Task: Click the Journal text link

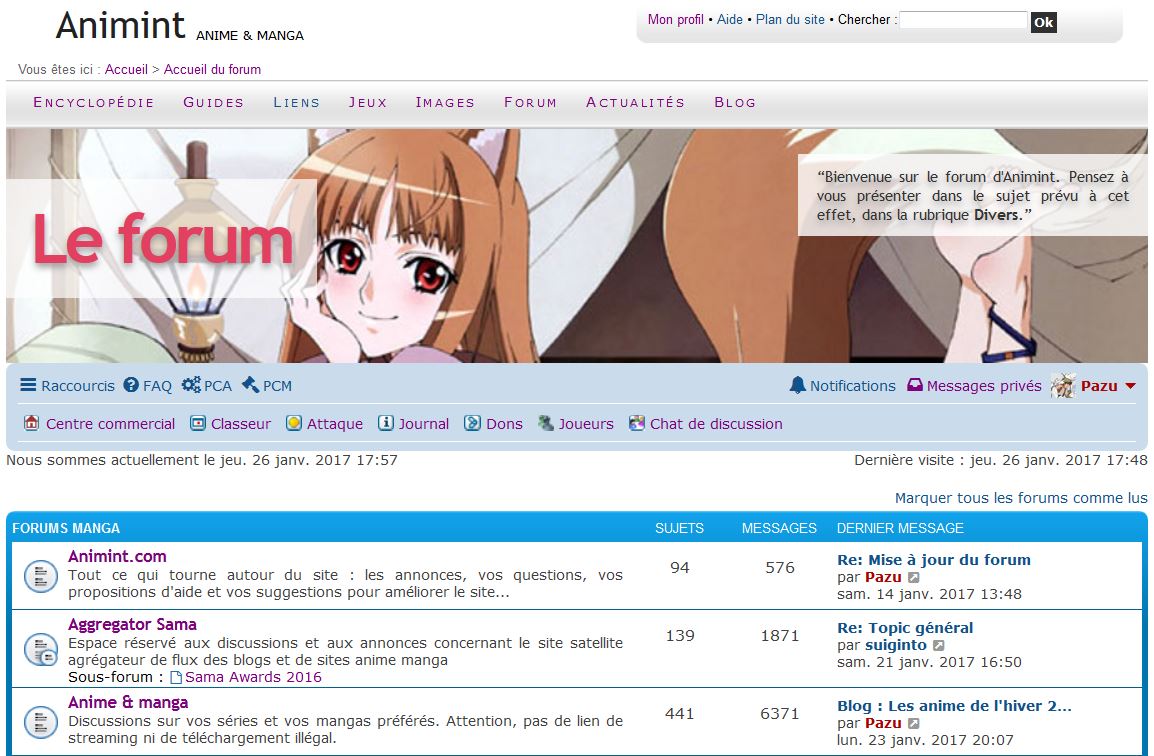Action: [x=424, y=424]
